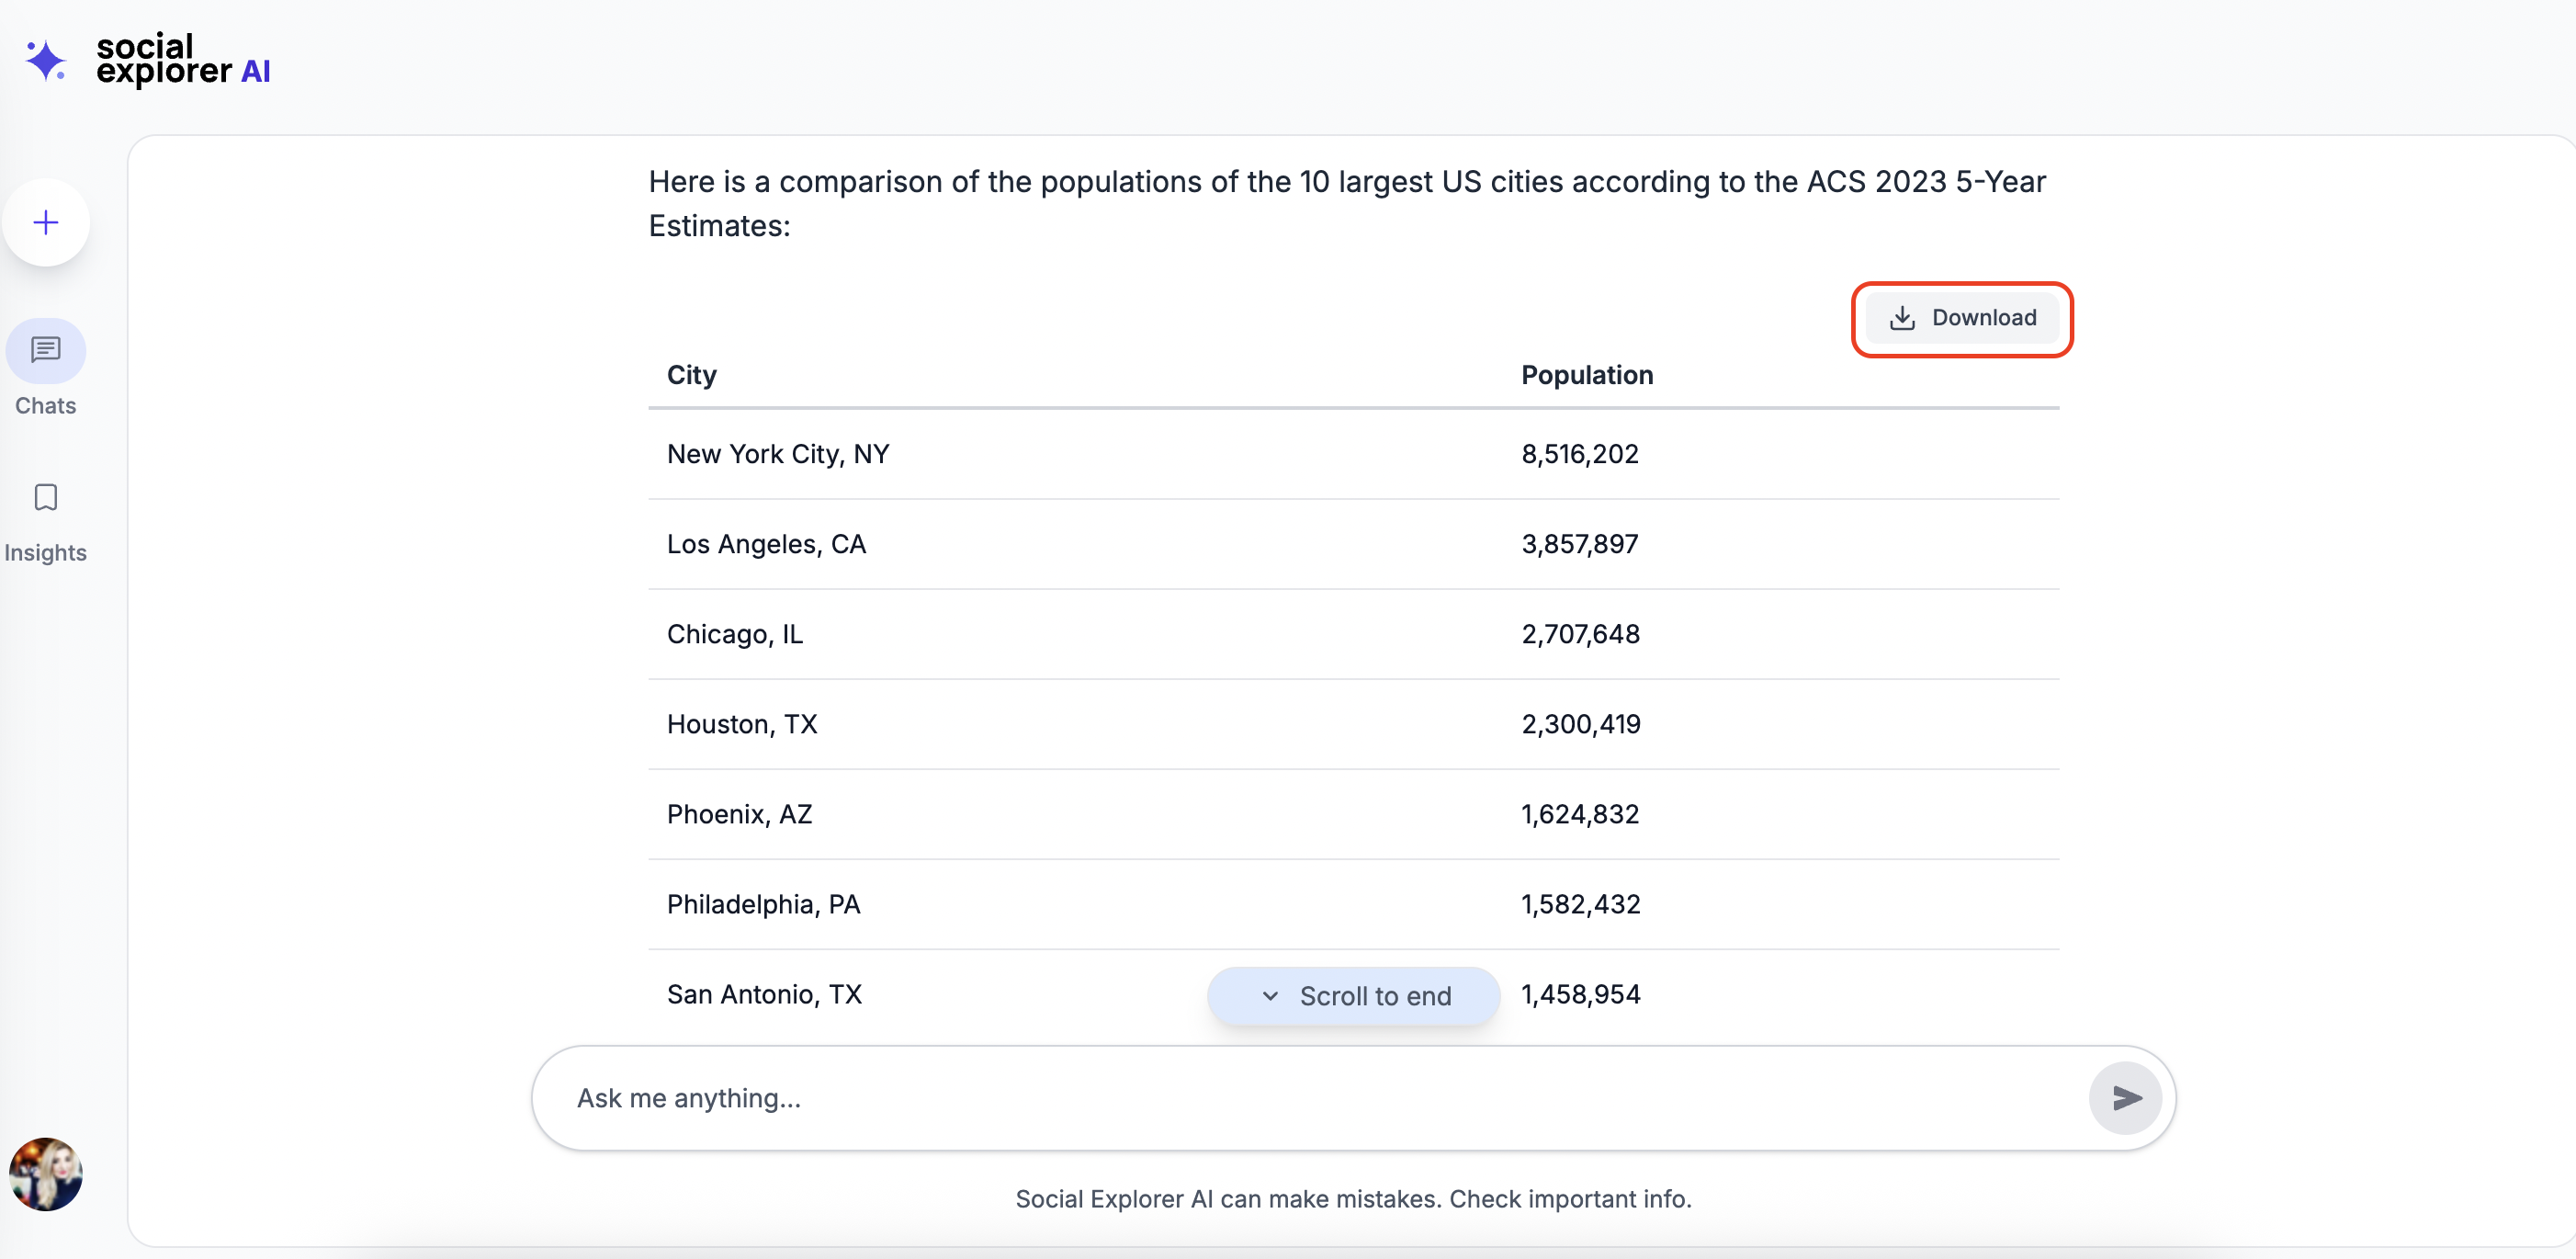The height and width of the screenshot is (1259, 2576).
Task: Click the social explorer AI title text
Action: pos(183,59)
